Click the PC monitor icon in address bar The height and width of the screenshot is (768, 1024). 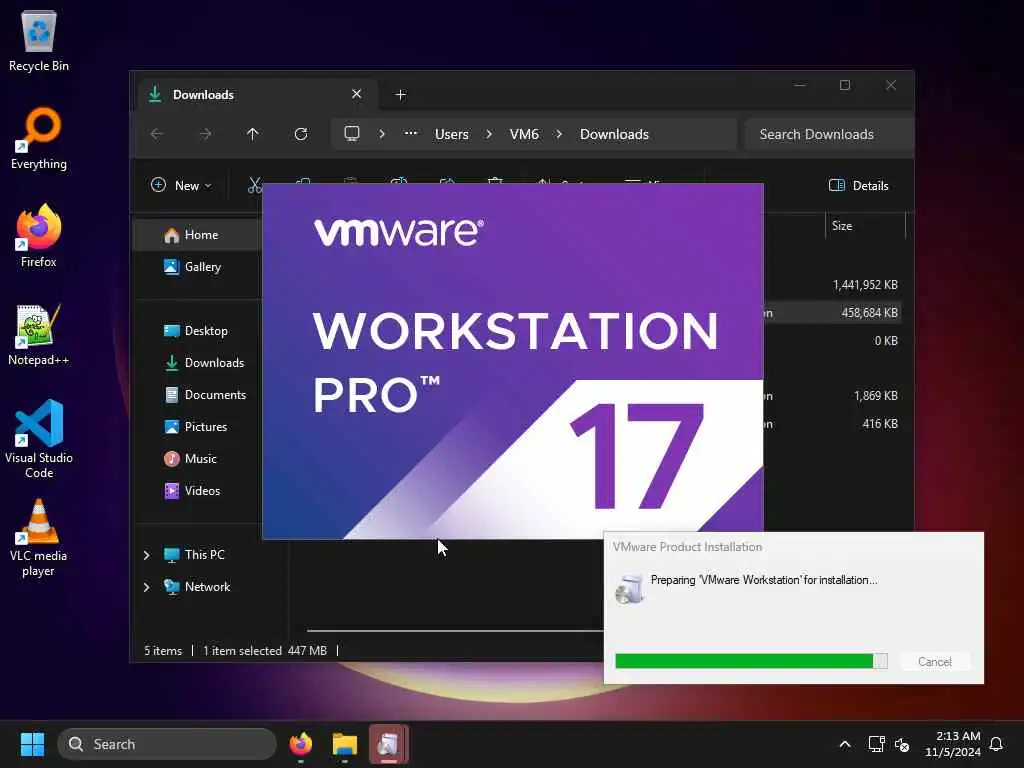click(351, 134)
